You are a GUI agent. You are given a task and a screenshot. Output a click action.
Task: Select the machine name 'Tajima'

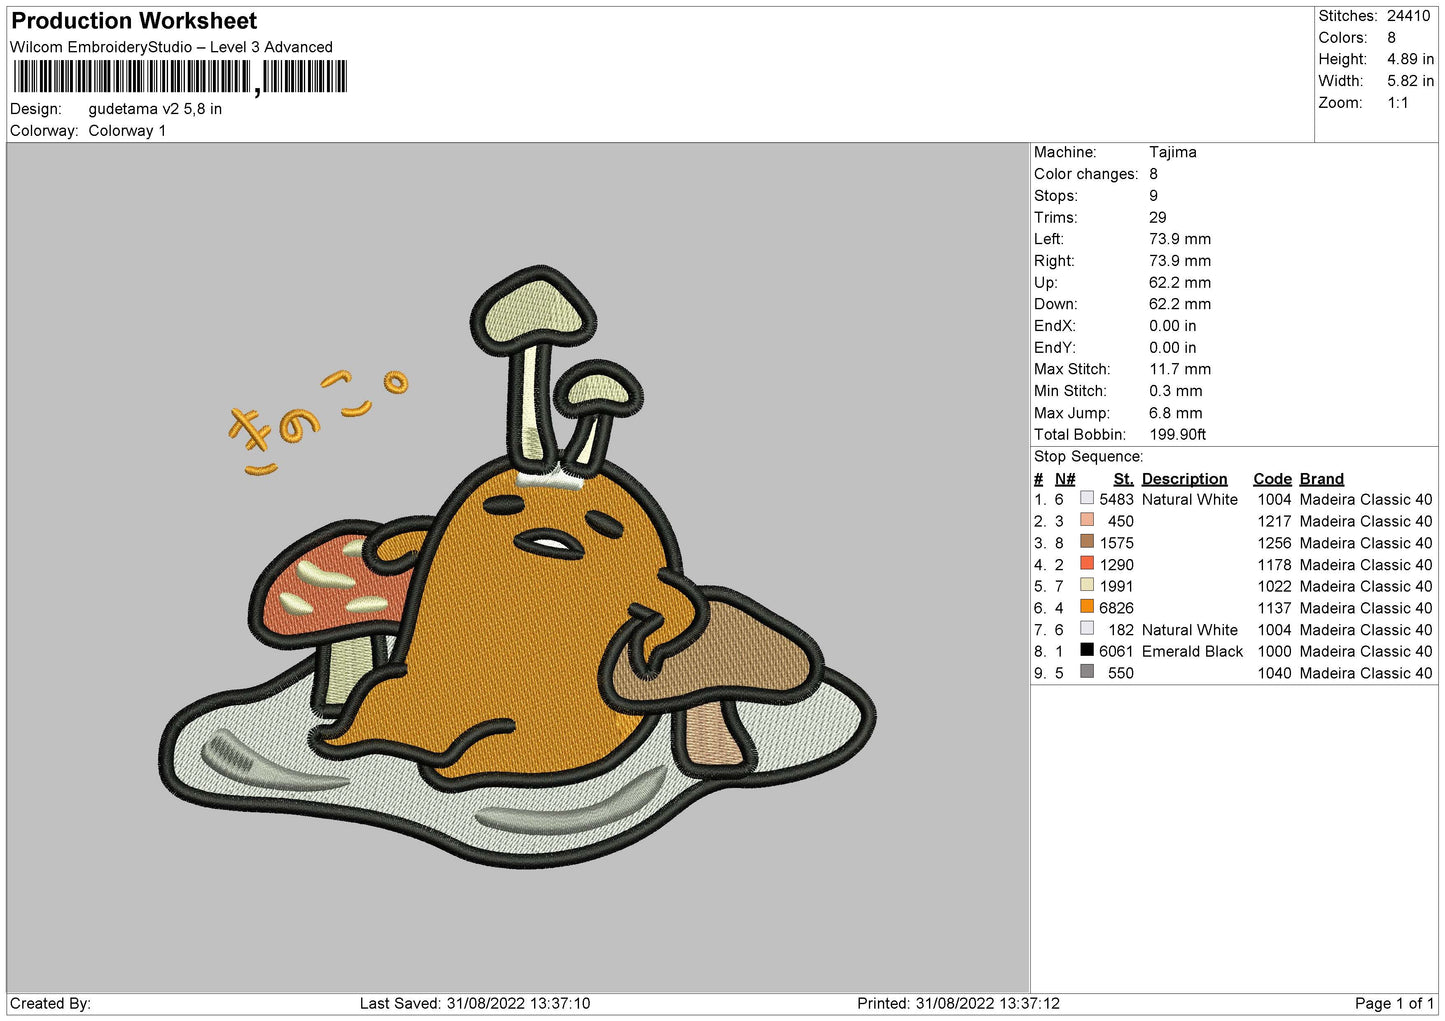pos(1172,152)
